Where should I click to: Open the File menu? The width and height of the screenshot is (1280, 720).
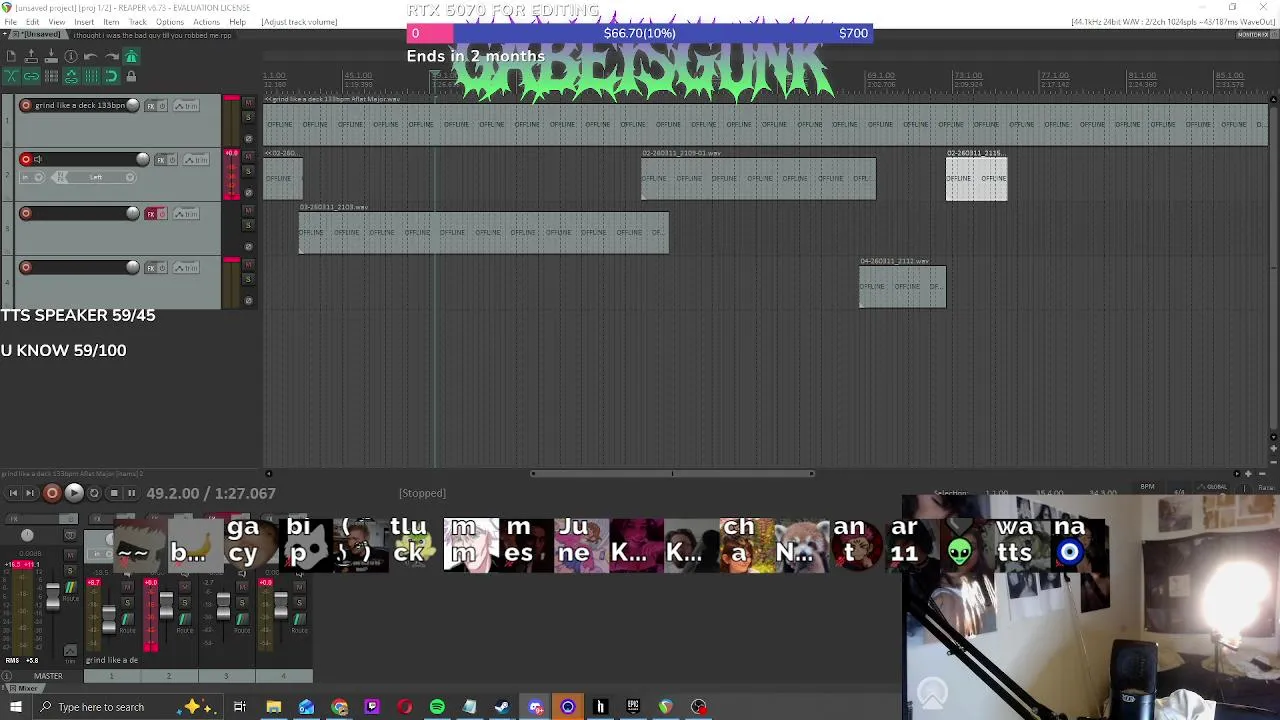coord(10,22)
